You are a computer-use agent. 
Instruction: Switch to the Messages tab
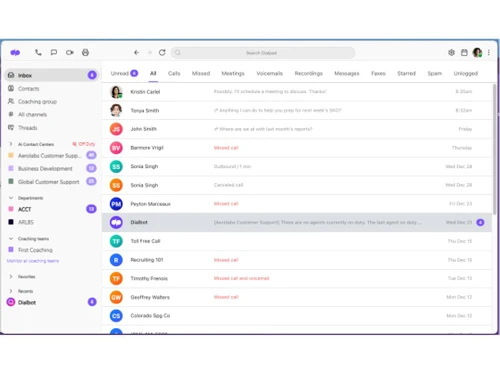(347, 73)
